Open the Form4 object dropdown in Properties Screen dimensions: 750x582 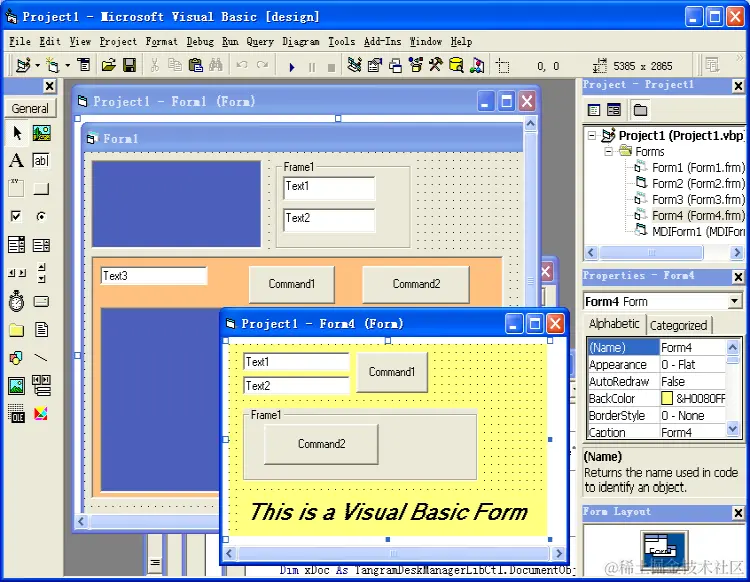735,301
